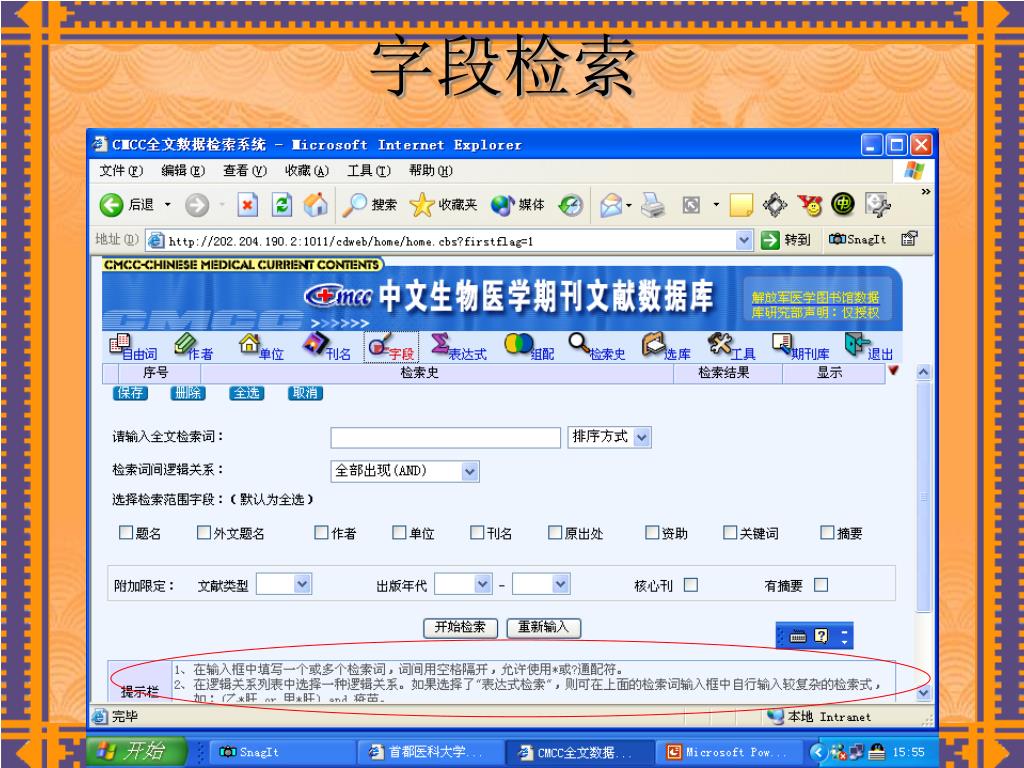Select the 刊名 journal name search icon
The height and width of the screenshot is (768, 1024).
tap(327, 347)
